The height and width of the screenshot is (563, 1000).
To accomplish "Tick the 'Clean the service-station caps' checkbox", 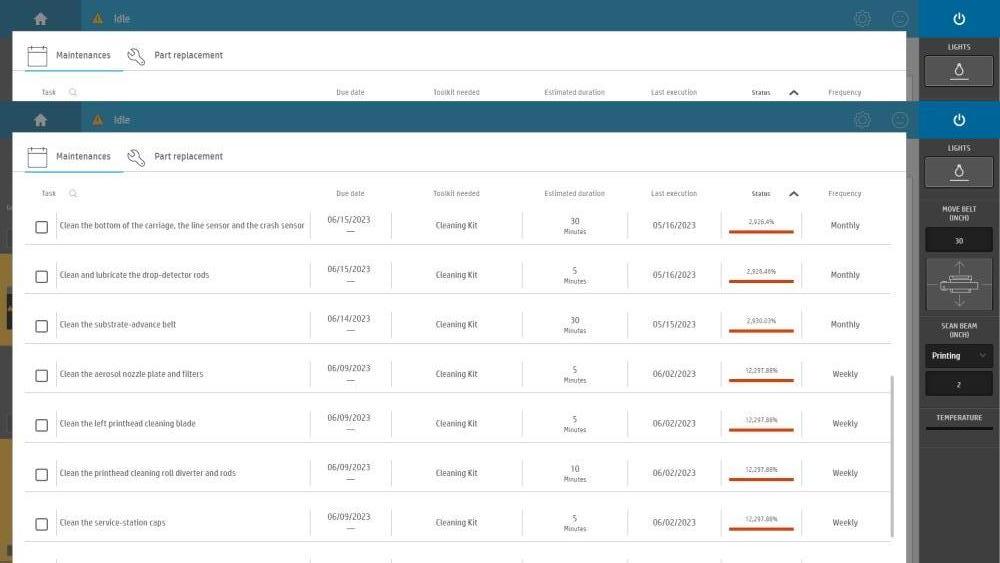I will pos(42,524).
